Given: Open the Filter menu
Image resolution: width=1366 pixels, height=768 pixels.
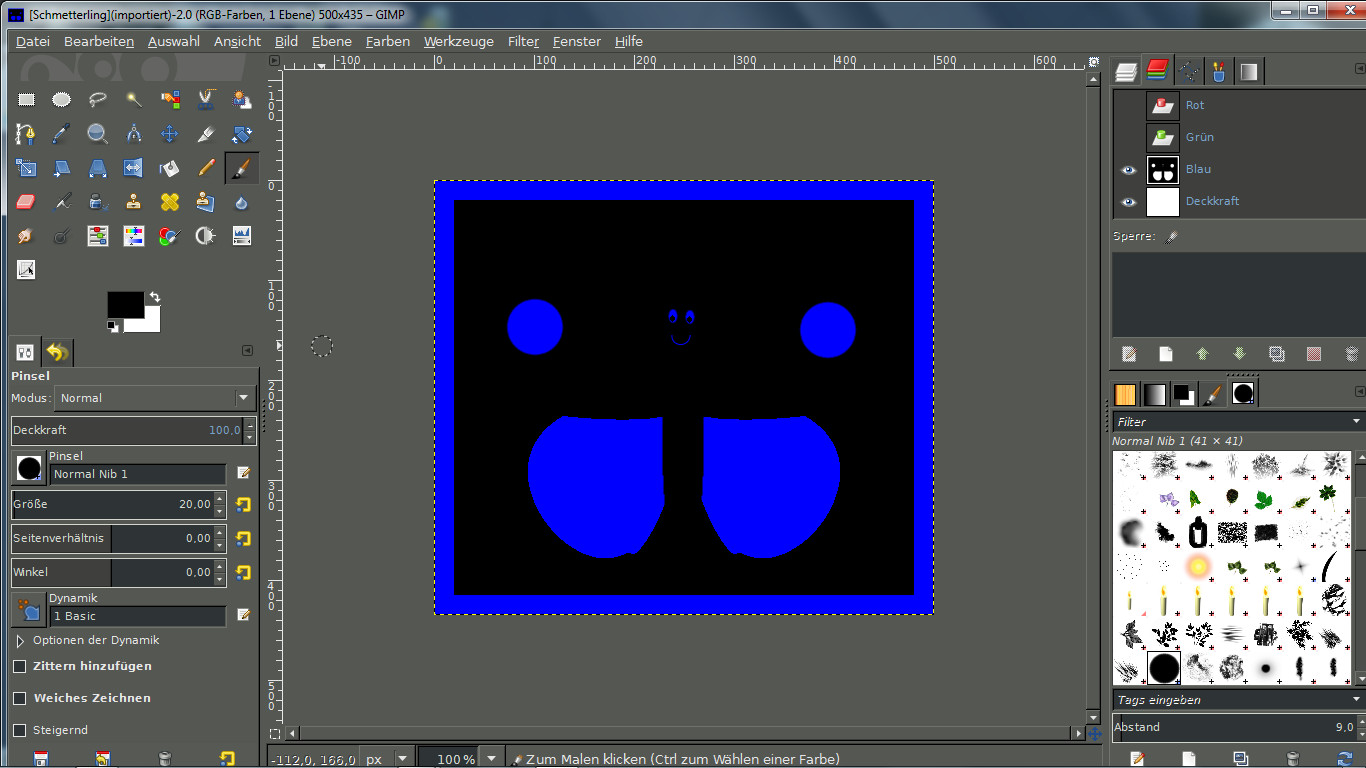Looking at the screenshot, I should coord(523,41).
